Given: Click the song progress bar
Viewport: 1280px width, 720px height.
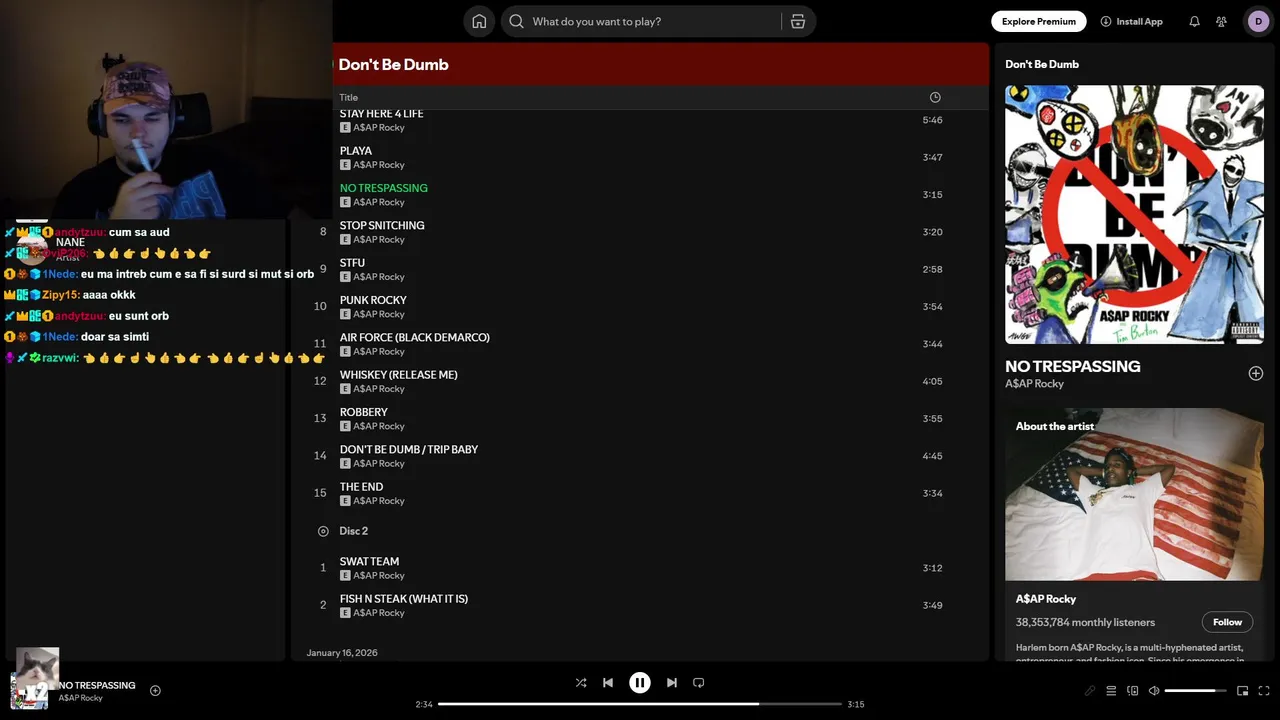Looking at the screenshot, I should (640, 704).
